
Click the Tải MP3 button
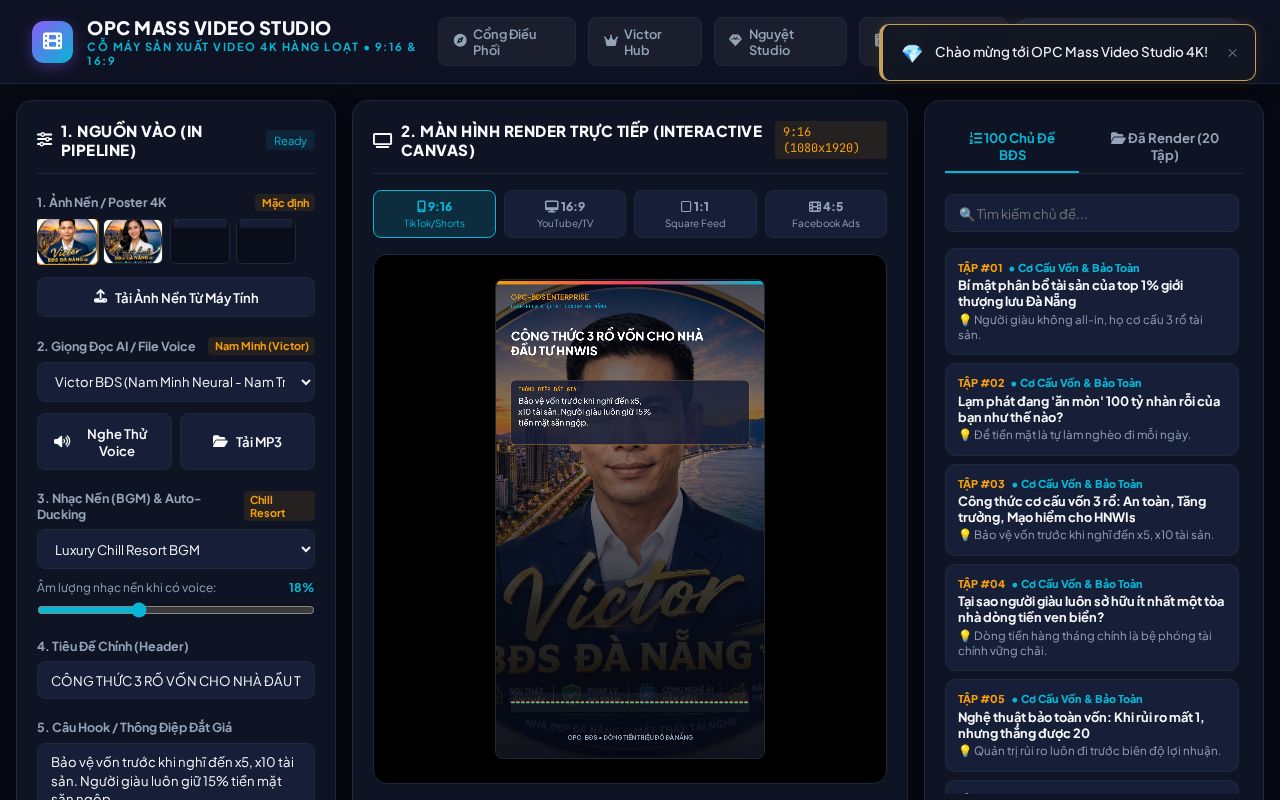[x=247, y=442]
